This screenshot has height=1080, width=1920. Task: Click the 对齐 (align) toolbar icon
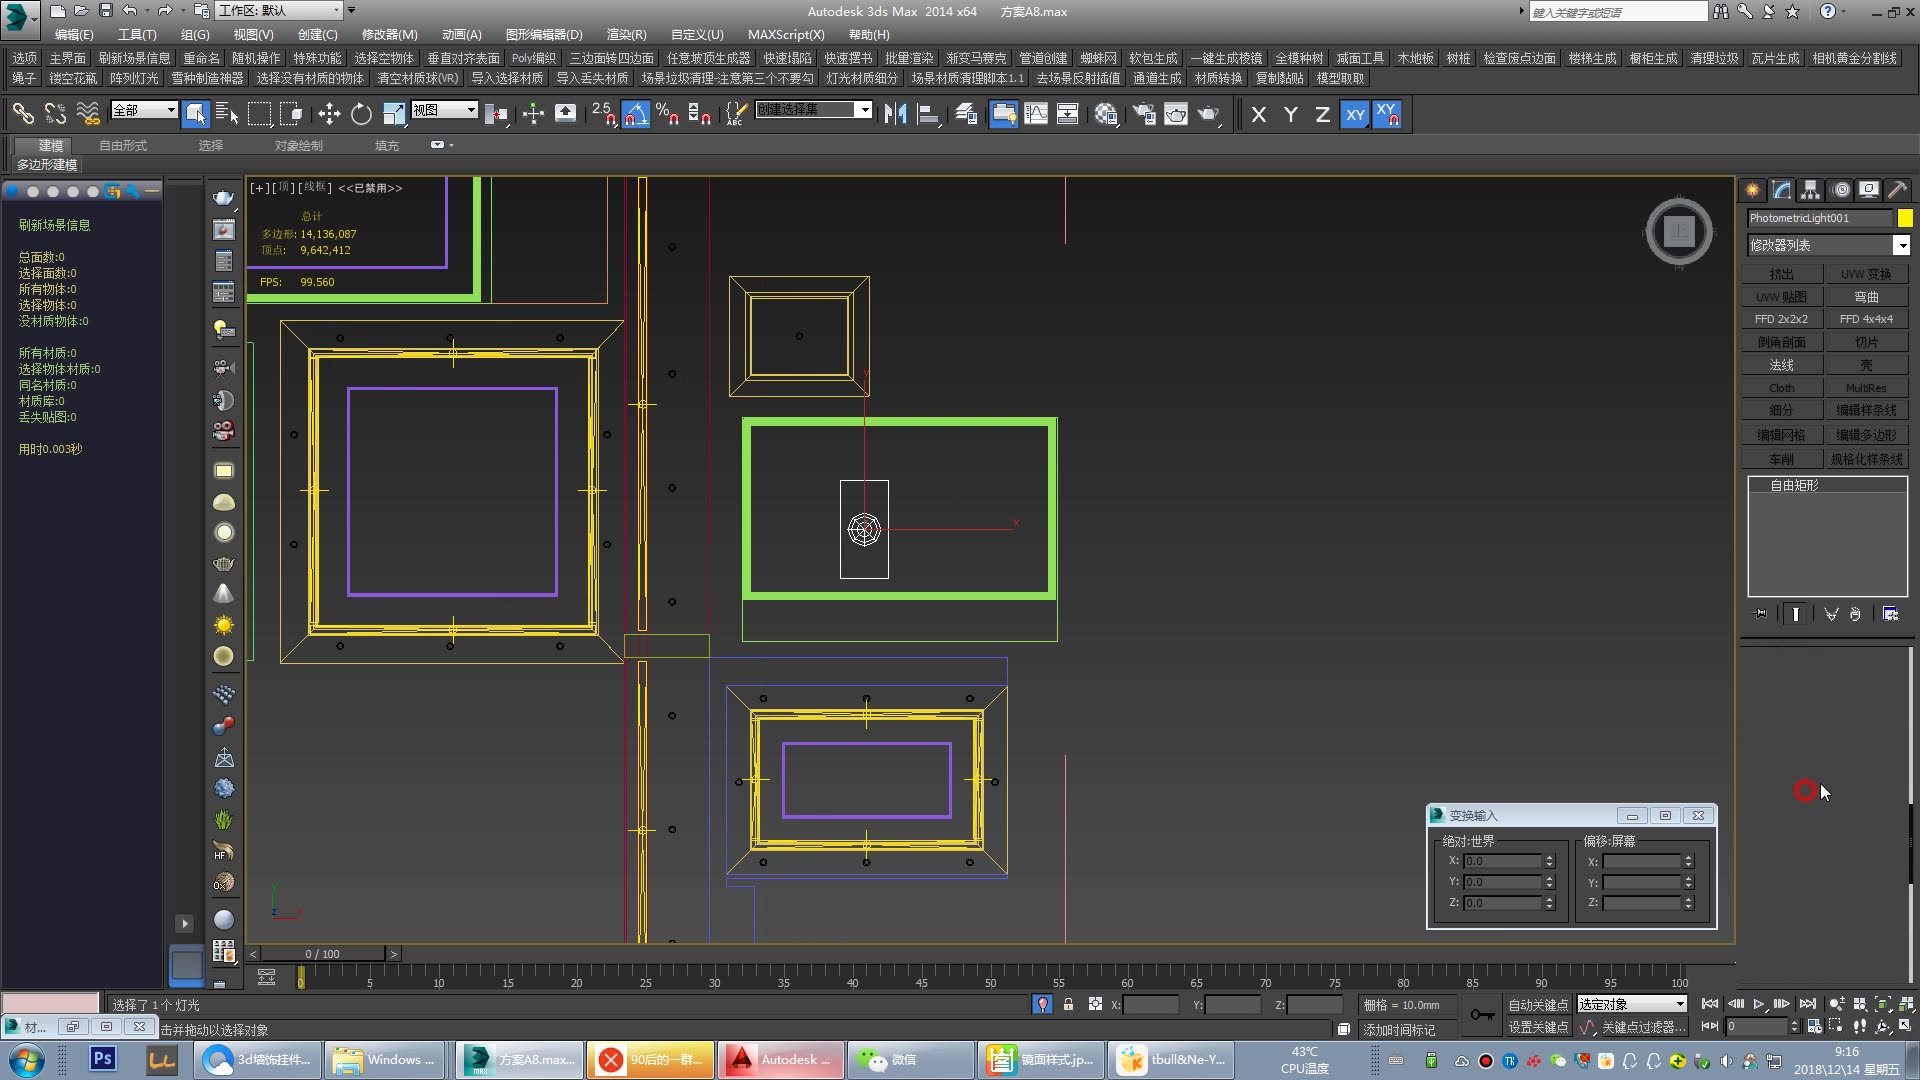coord(928,114)
